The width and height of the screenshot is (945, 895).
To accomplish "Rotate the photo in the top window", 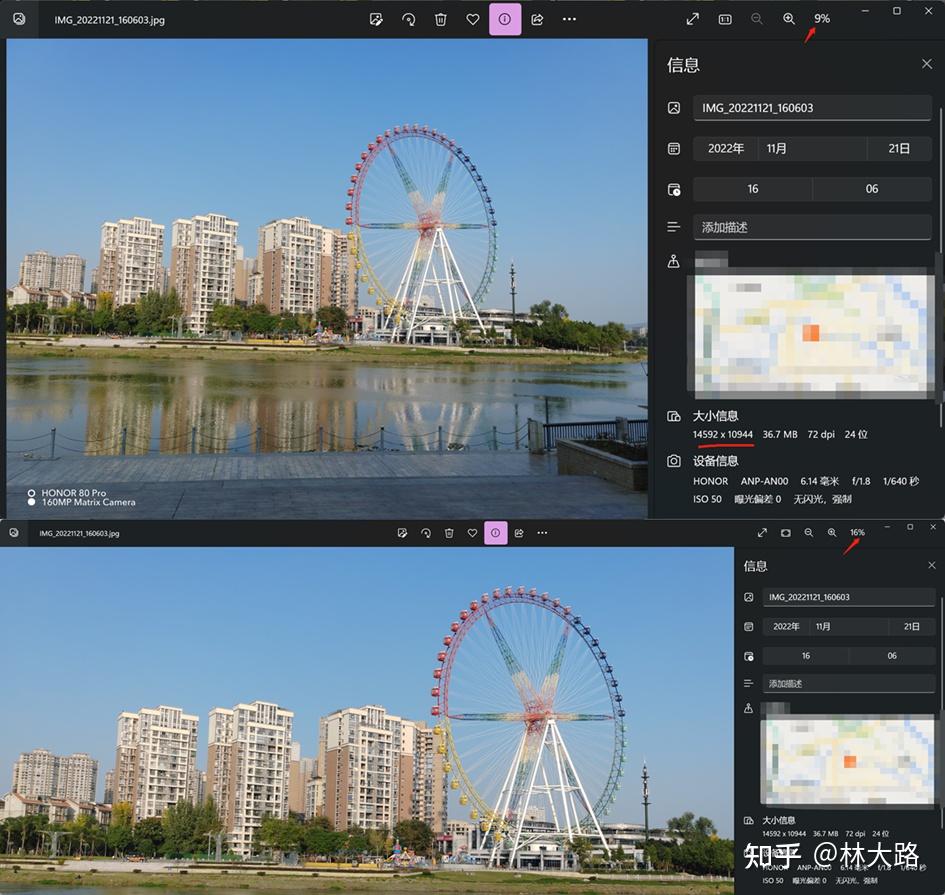I will pyautogui.click(x=409, y=19).
